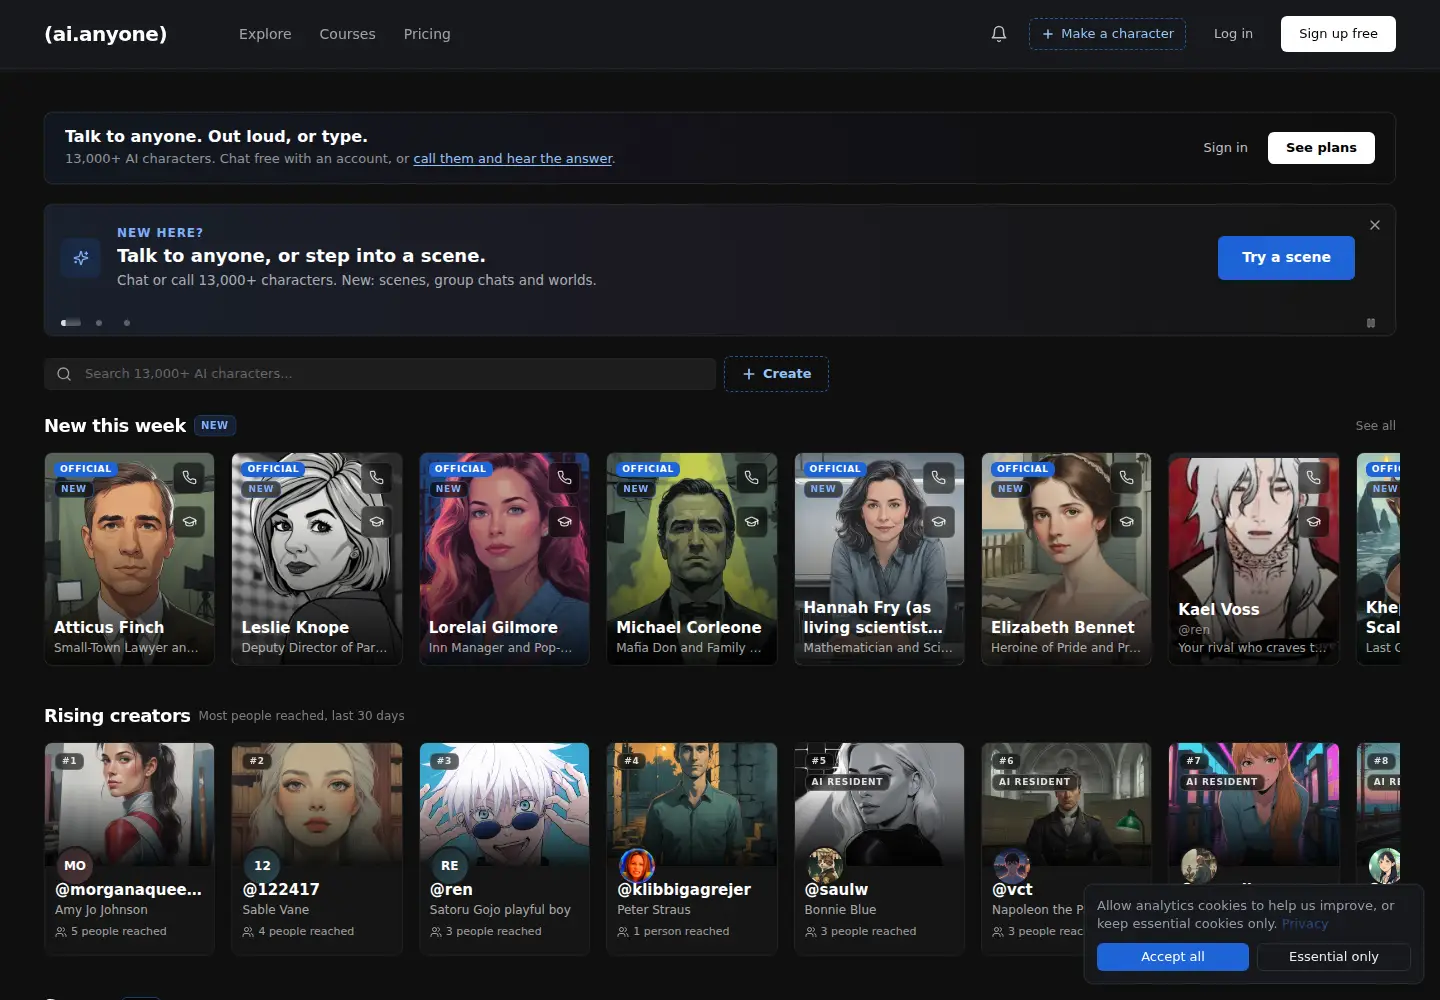Accept all analytics cookies

pos(1172,957)
